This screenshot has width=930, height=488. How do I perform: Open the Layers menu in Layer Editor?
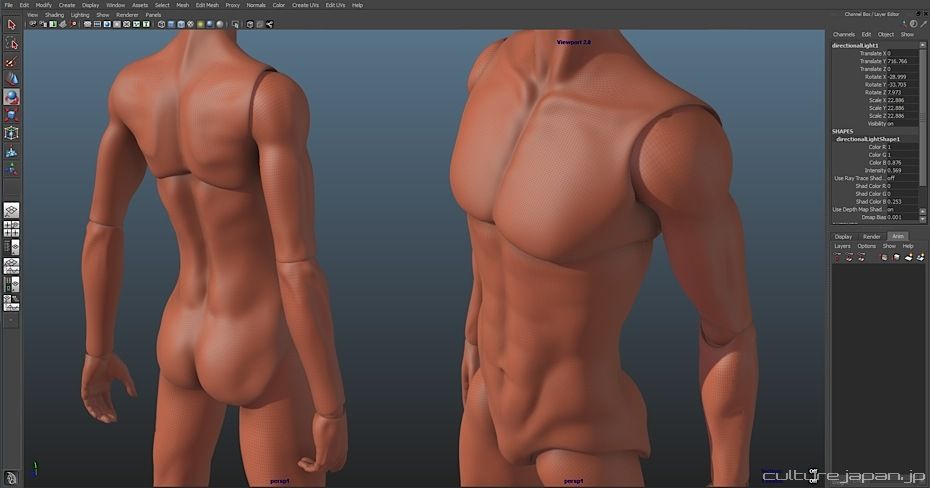point(842,246)
